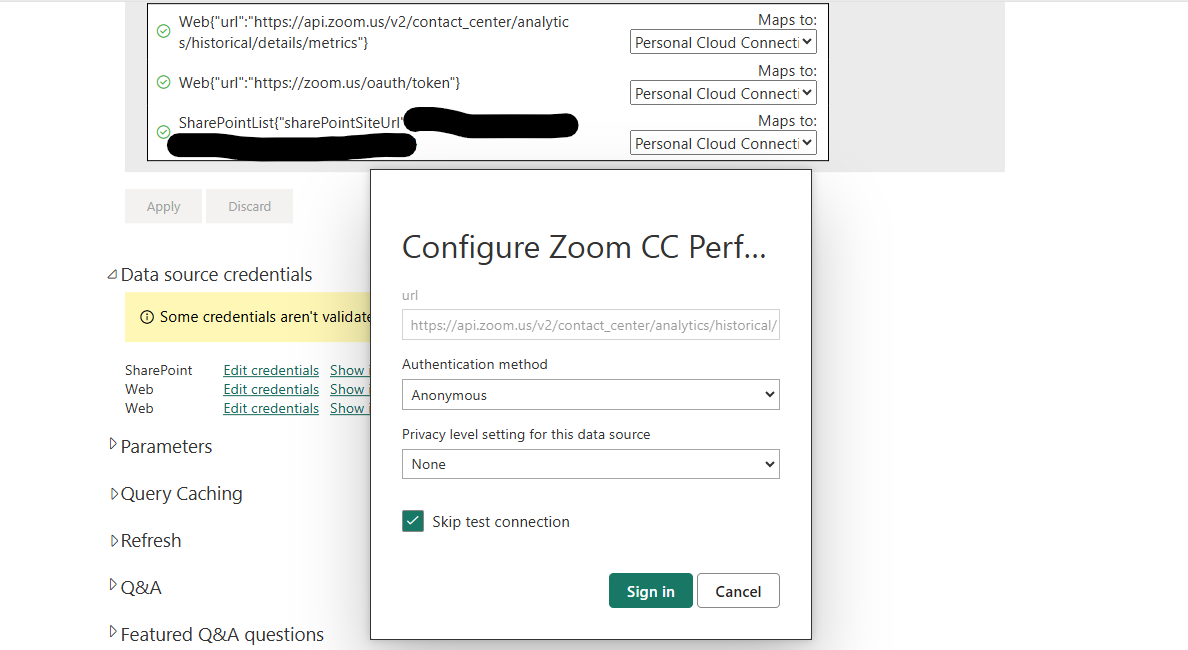Viewport: 1188px width, 650px height.
Task: Open Maps to dropdown for contact_center metrics source
Action: click(x=723, y=42)
